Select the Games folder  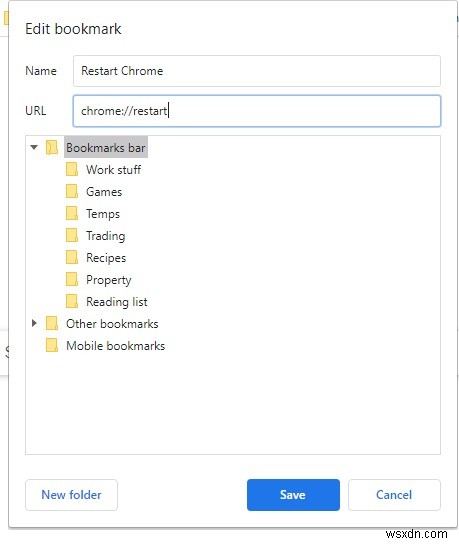(x=104, y=192)
